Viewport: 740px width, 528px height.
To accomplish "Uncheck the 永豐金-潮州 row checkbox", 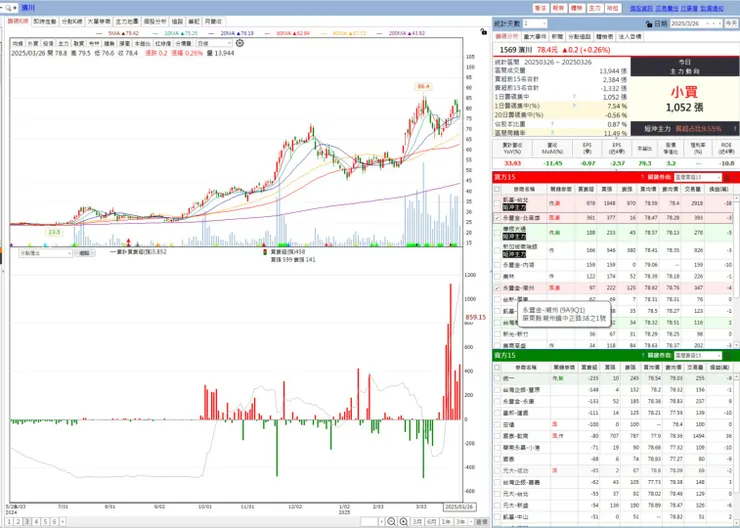I will tap(497, 288).
